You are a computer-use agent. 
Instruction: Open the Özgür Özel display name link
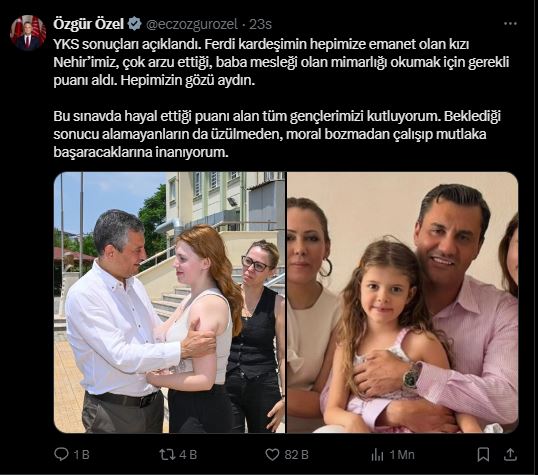(89, 24)
